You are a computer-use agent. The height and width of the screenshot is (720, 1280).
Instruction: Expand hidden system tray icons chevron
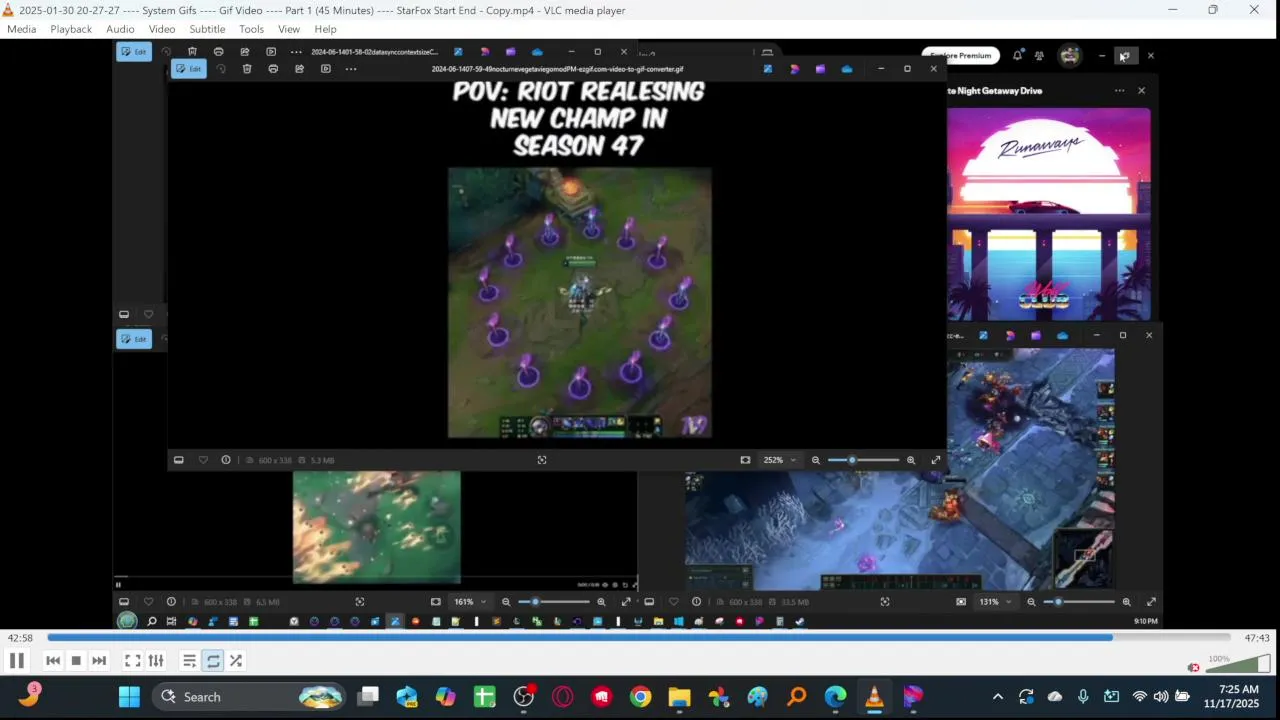pos(997,697)
